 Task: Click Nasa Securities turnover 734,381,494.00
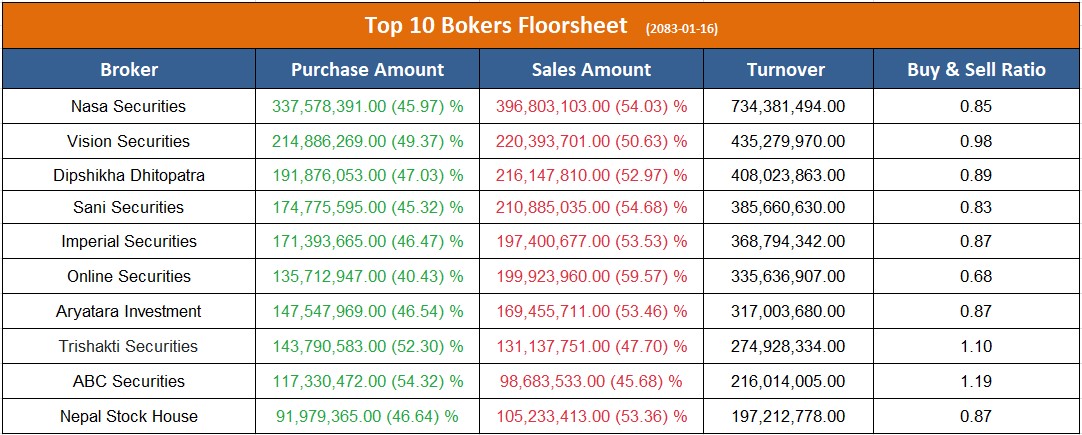click(x=787, y=106)
